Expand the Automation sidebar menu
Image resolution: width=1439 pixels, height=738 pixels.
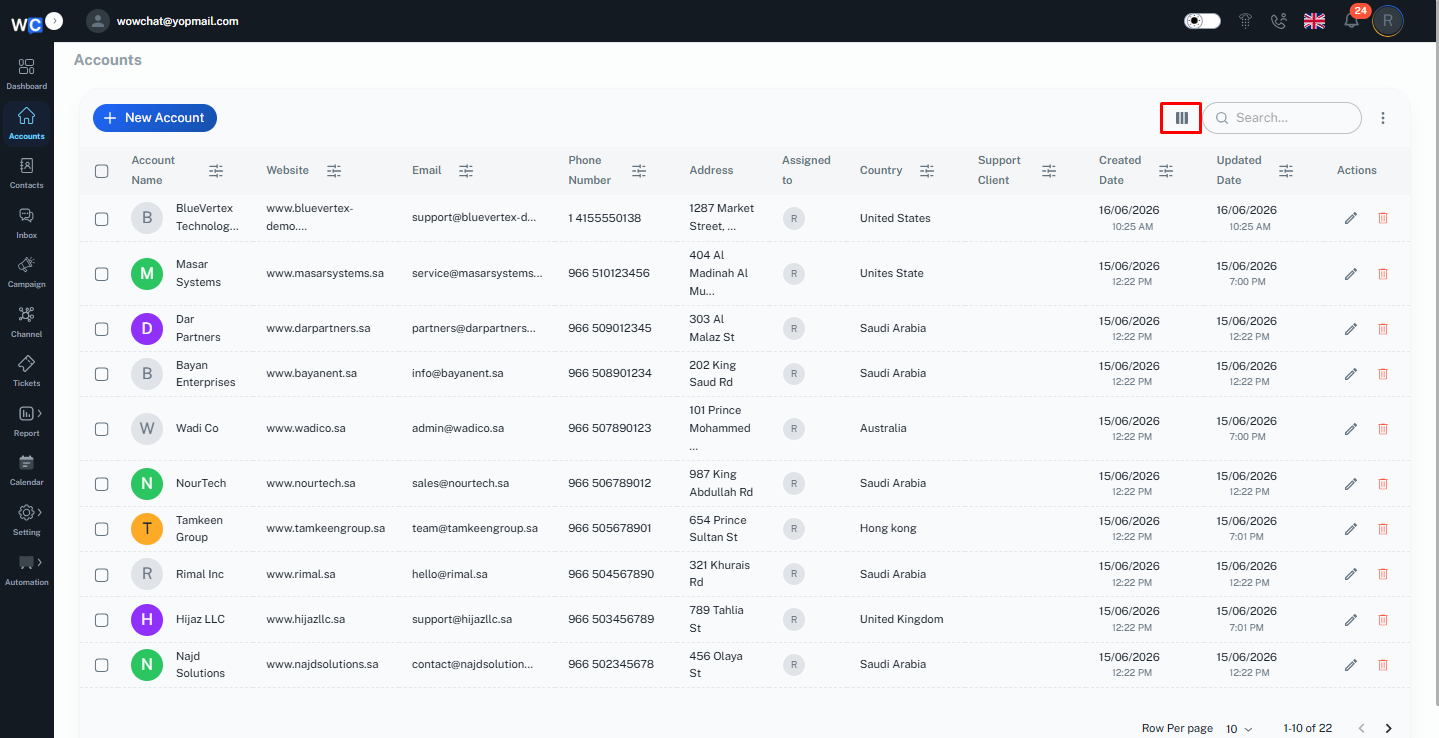(26, 568)
